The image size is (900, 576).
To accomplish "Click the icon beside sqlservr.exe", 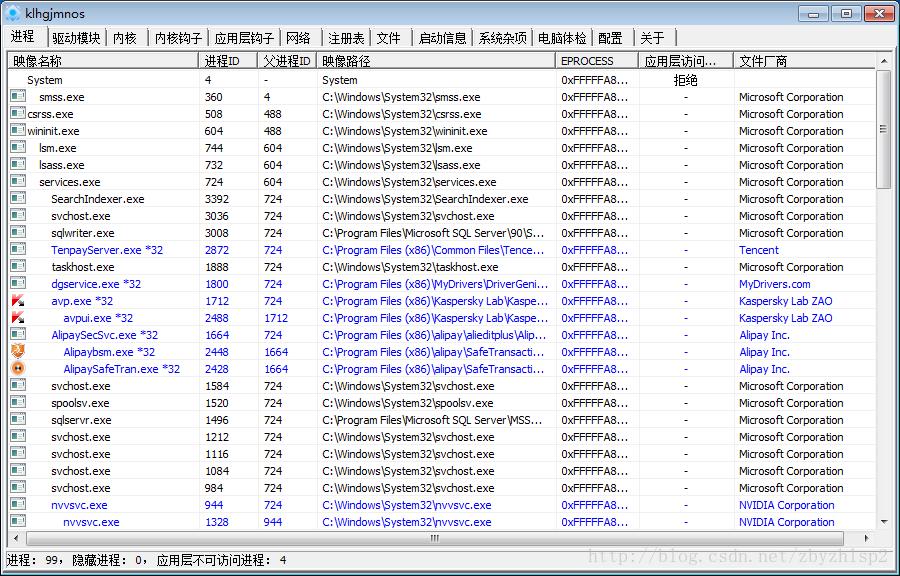I will tap(18, 420).
